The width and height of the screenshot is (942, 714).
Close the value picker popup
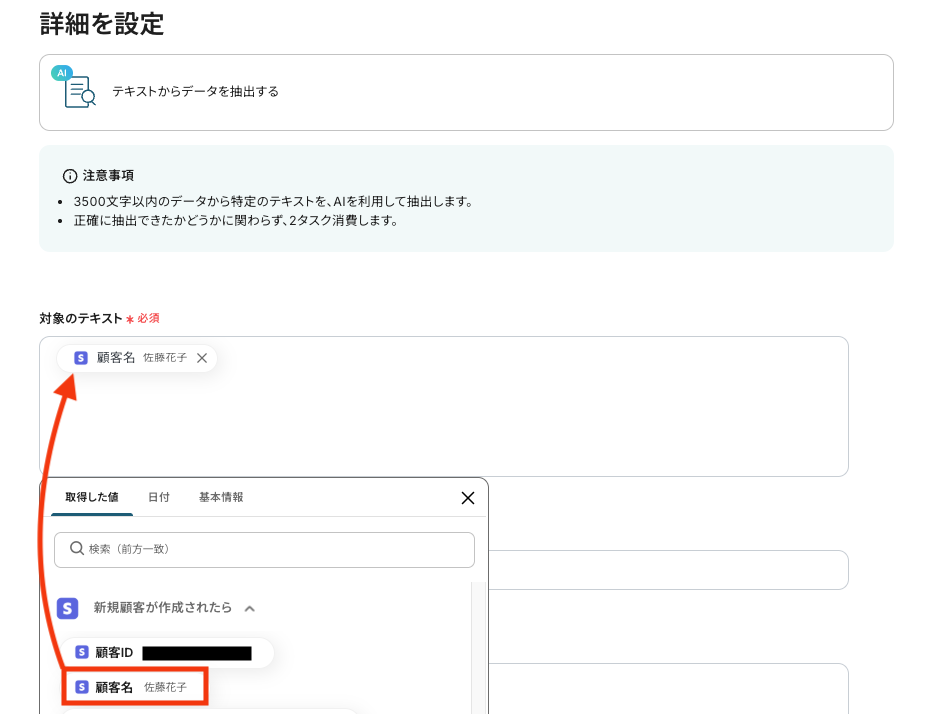coord(468,498)
